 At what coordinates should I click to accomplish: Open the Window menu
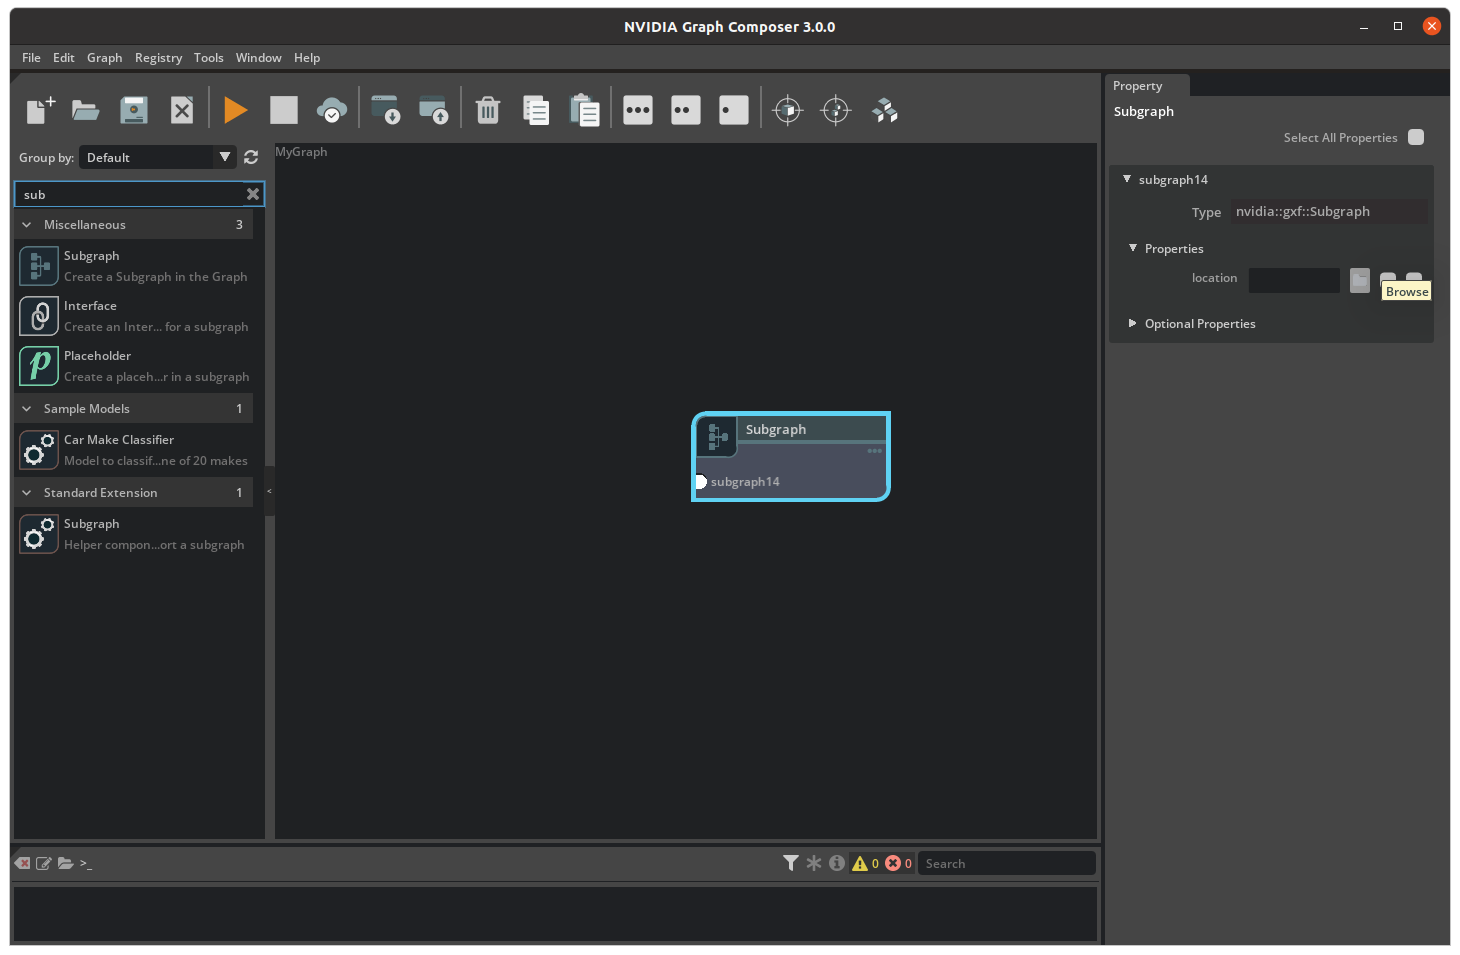(x=258, y=58)
